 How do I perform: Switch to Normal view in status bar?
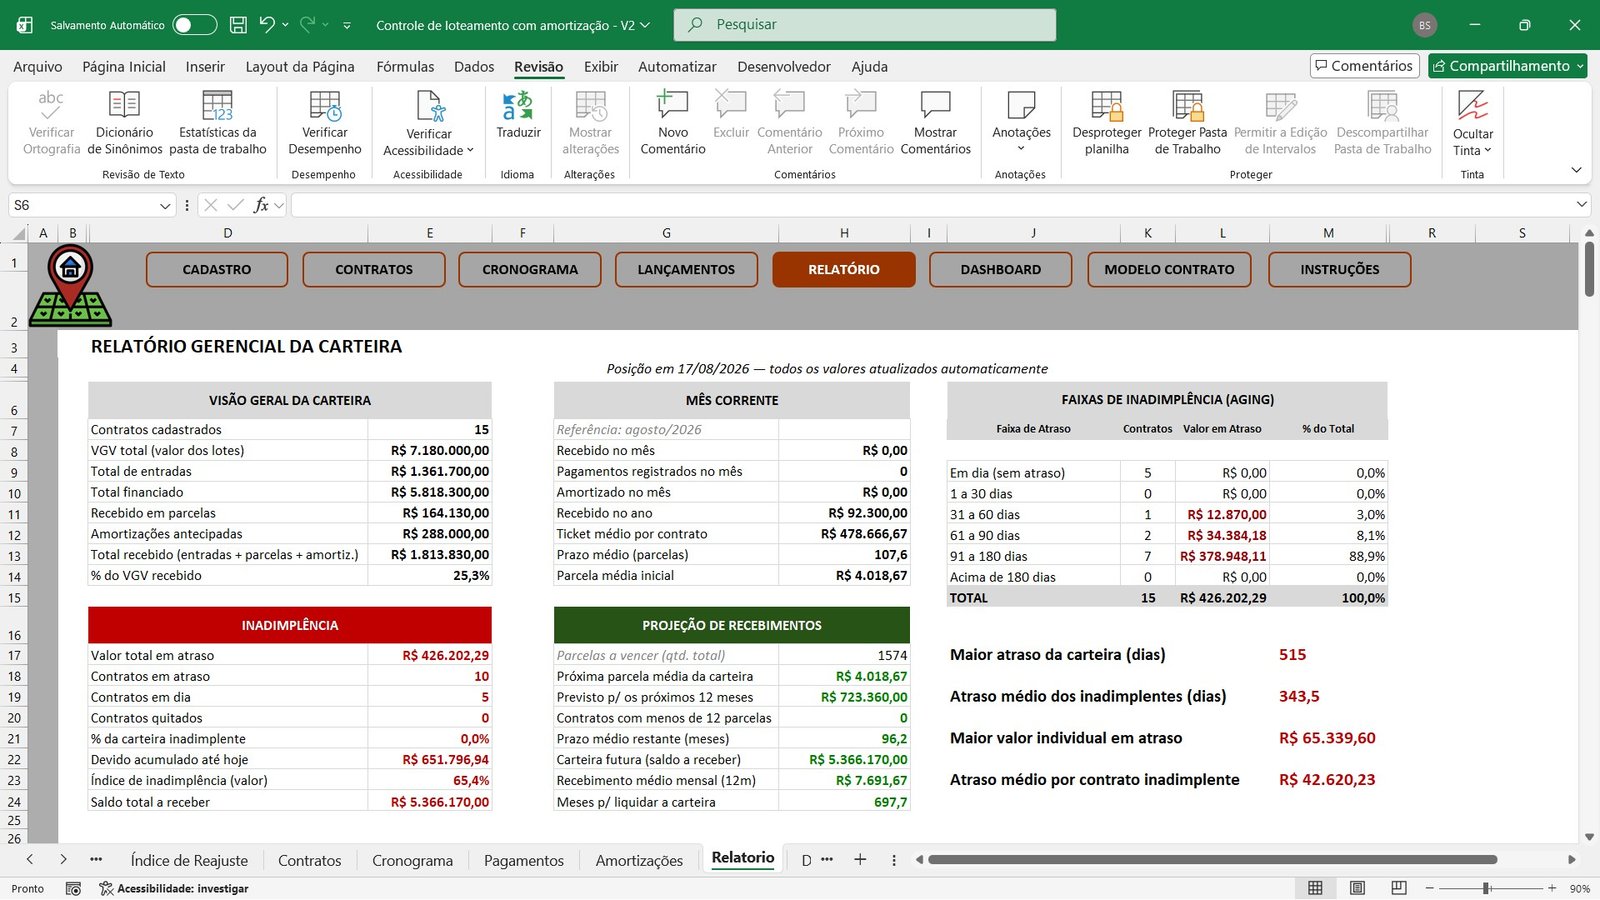[1315, 888]
